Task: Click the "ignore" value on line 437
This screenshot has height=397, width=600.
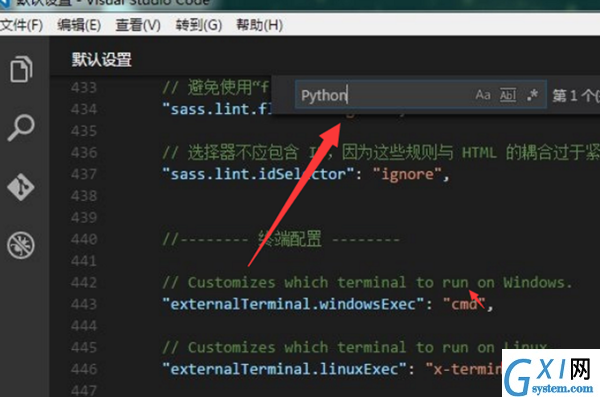Action: click(407, 174)
